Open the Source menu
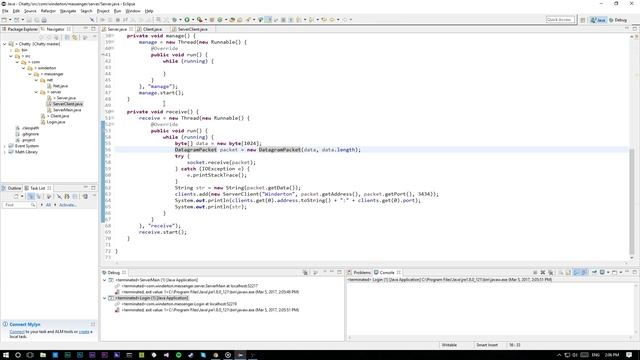Viewport: 640px width, 360px height. coord(30,11)
